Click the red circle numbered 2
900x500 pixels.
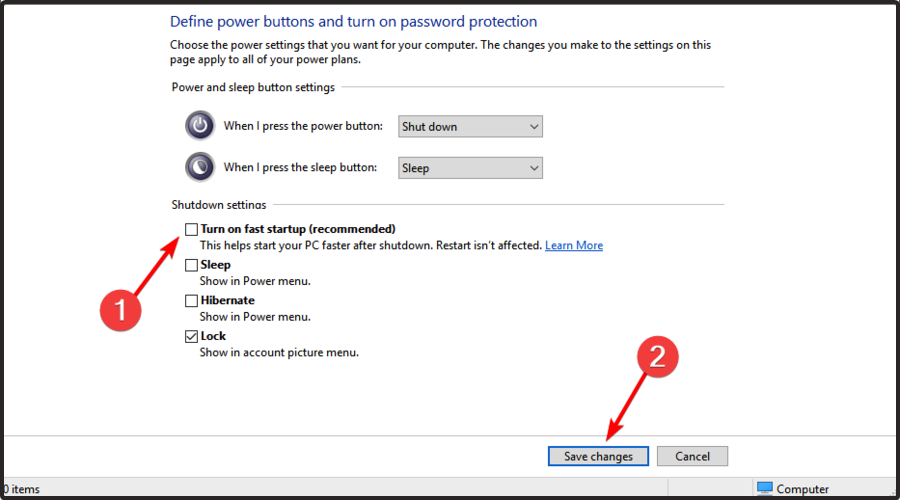coord(658,356)
